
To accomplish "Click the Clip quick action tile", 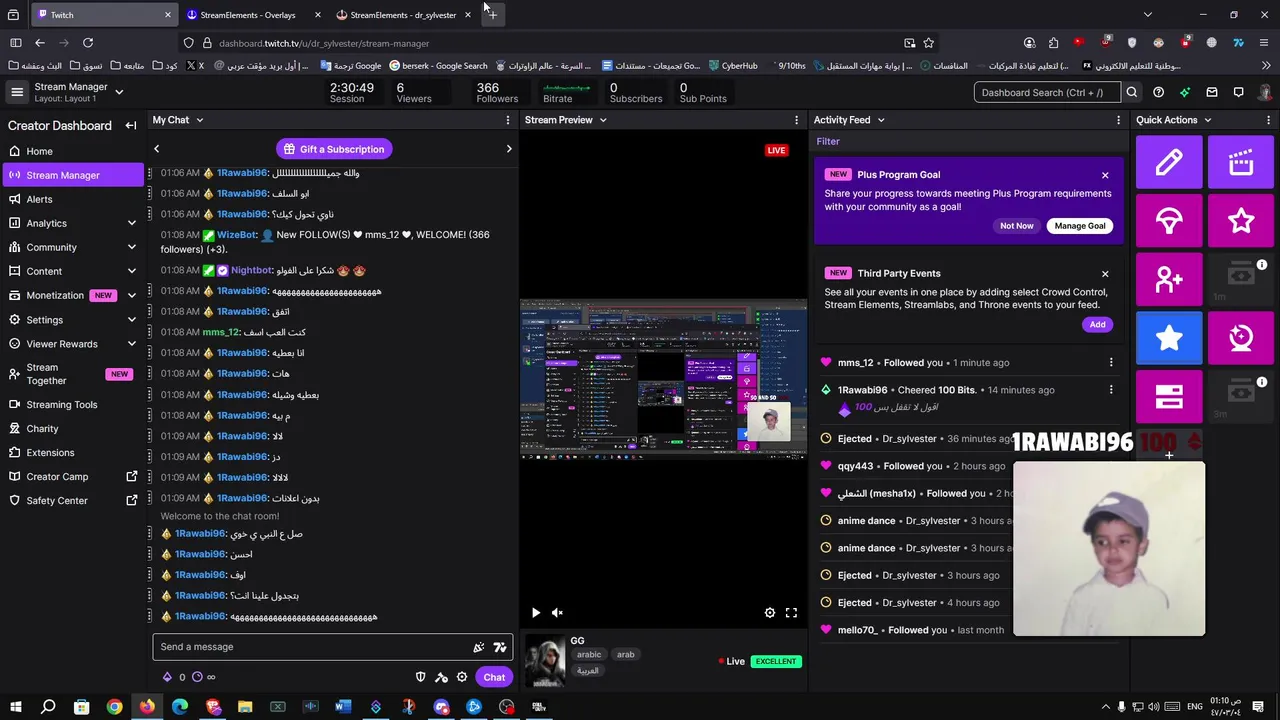I will pos(1241,162).
